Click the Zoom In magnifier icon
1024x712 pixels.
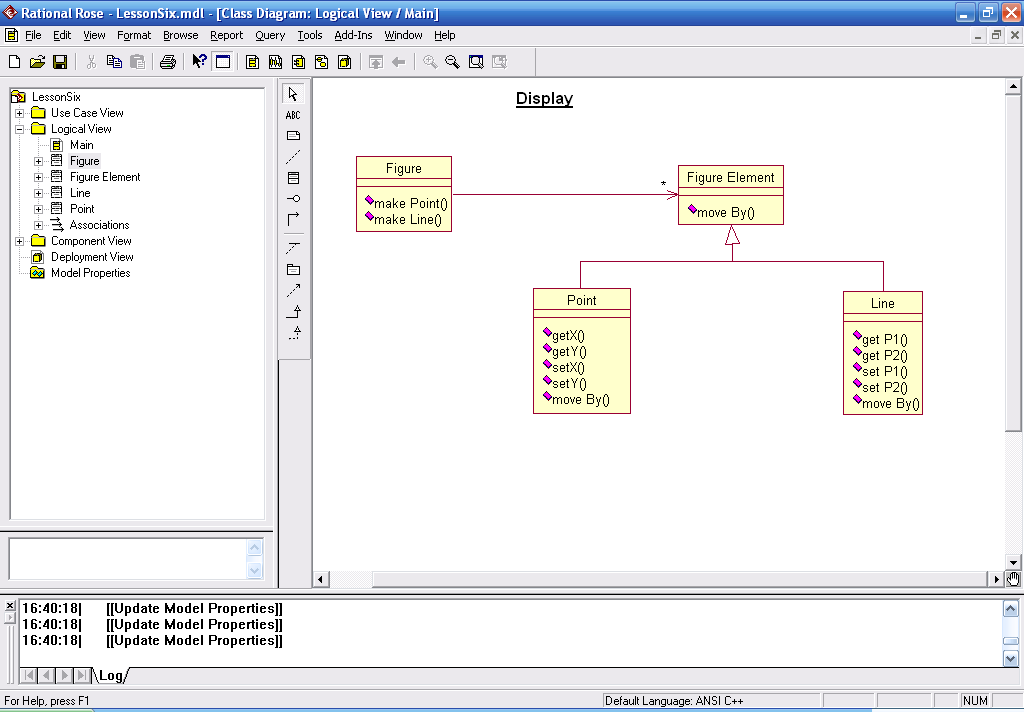click(x=430, y=62)
